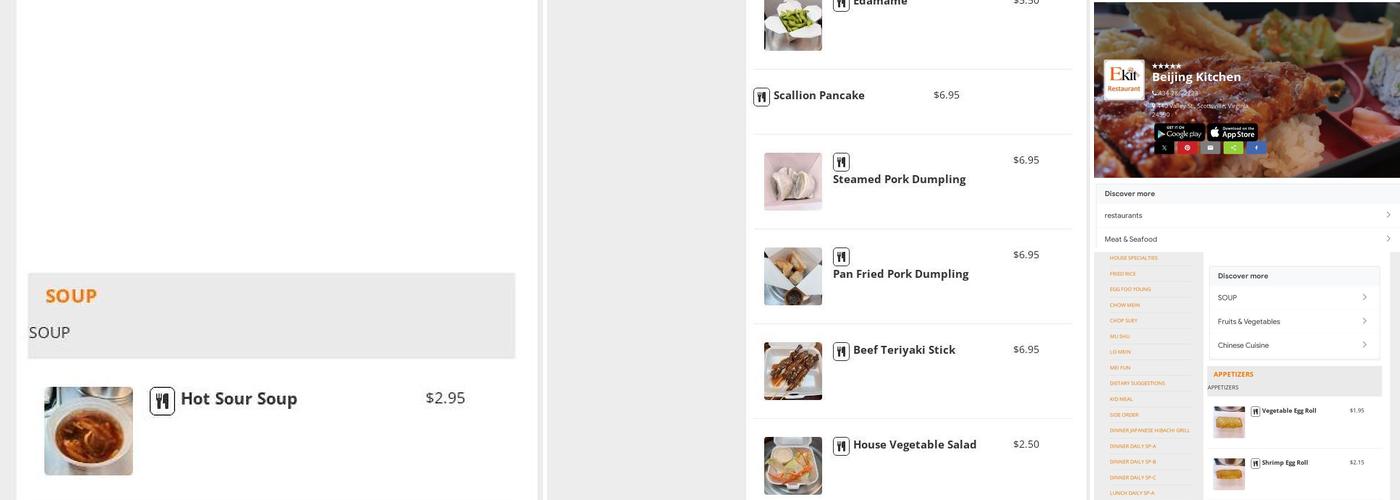Share via the X (Twitter) icon
The height and width of the screenshot is (500, 1400).
(1164, 148)
